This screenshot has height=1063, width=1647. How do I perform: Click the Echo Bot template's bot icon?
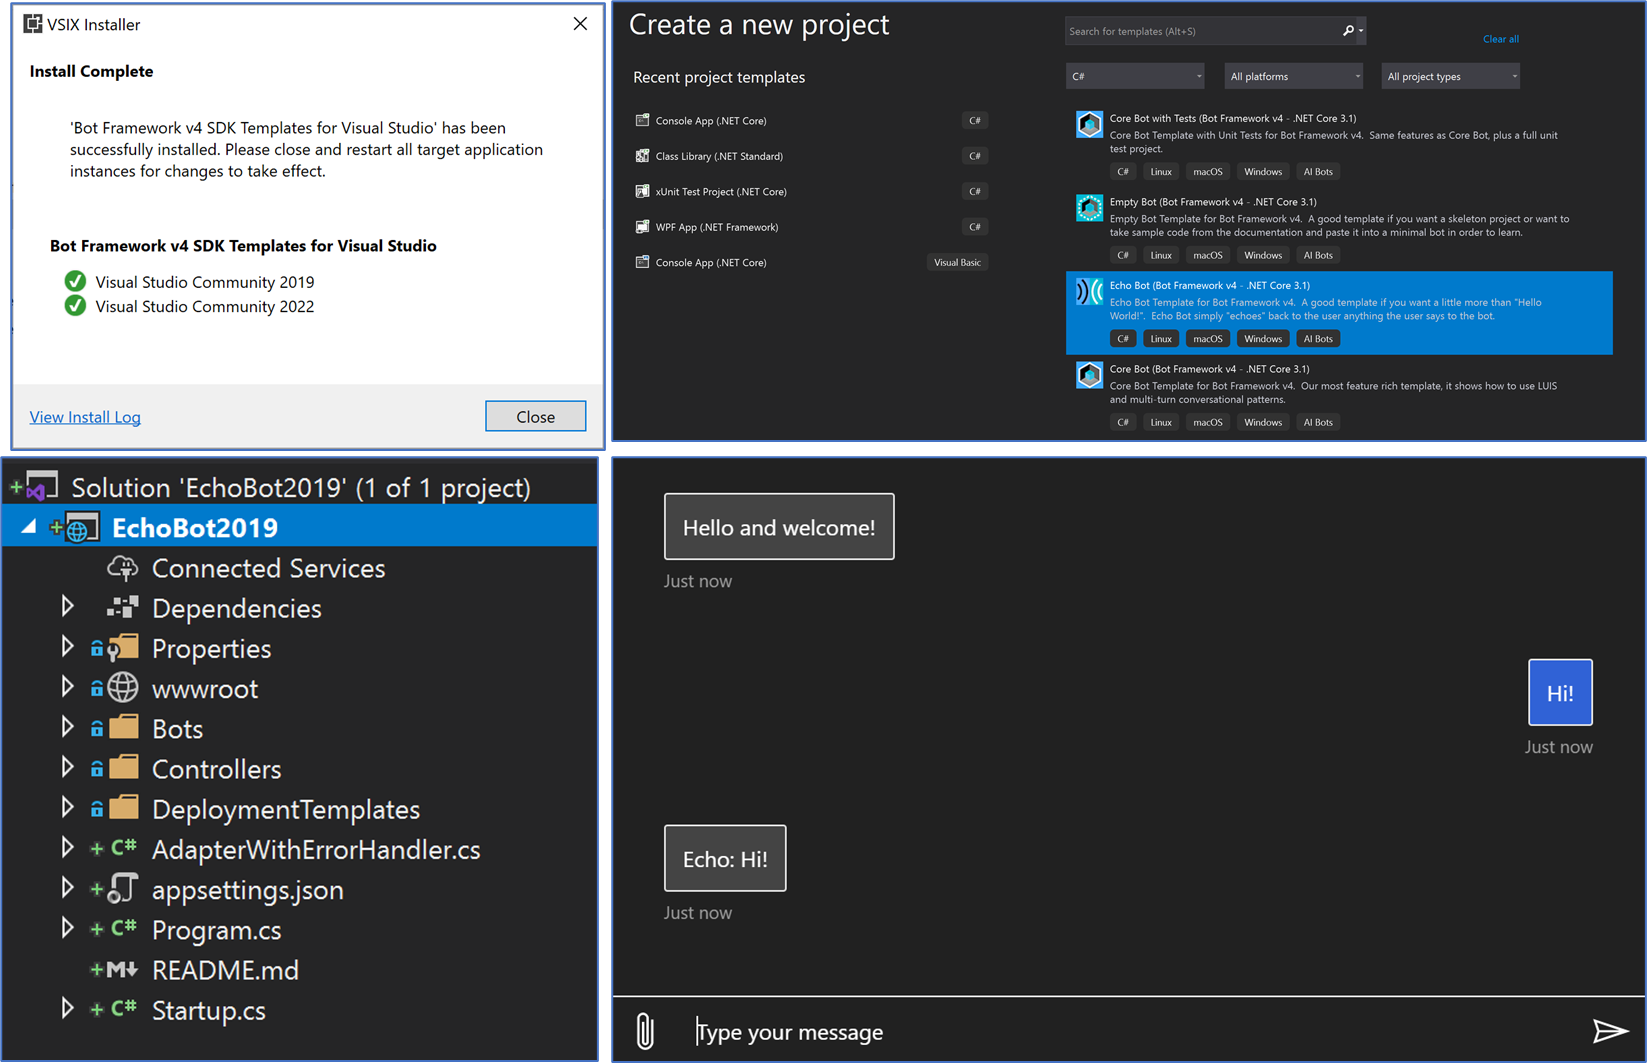pyautogui.click(x=1089, y=291)
